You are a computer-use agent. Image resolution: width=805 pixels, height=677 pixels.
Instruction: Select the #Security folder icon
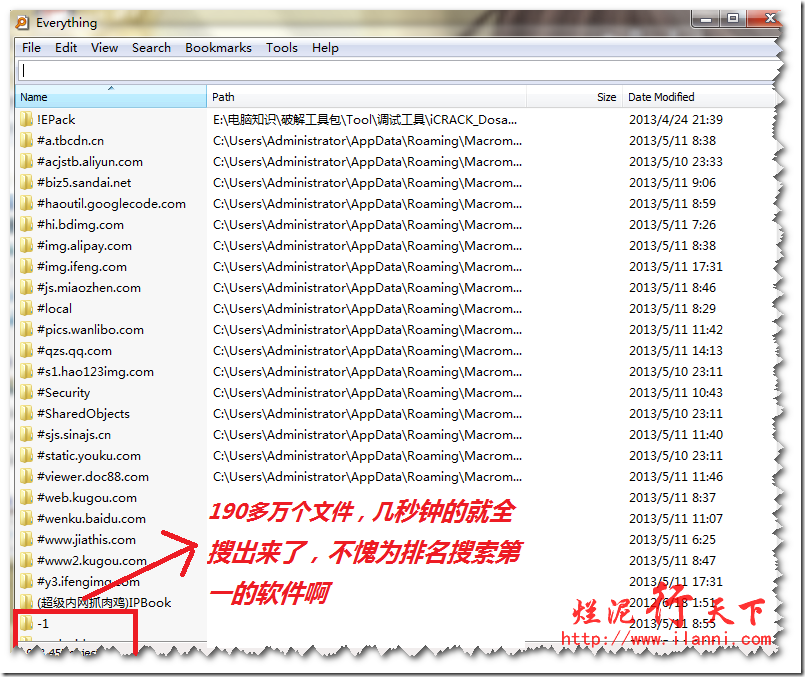(x=26, y=393)
